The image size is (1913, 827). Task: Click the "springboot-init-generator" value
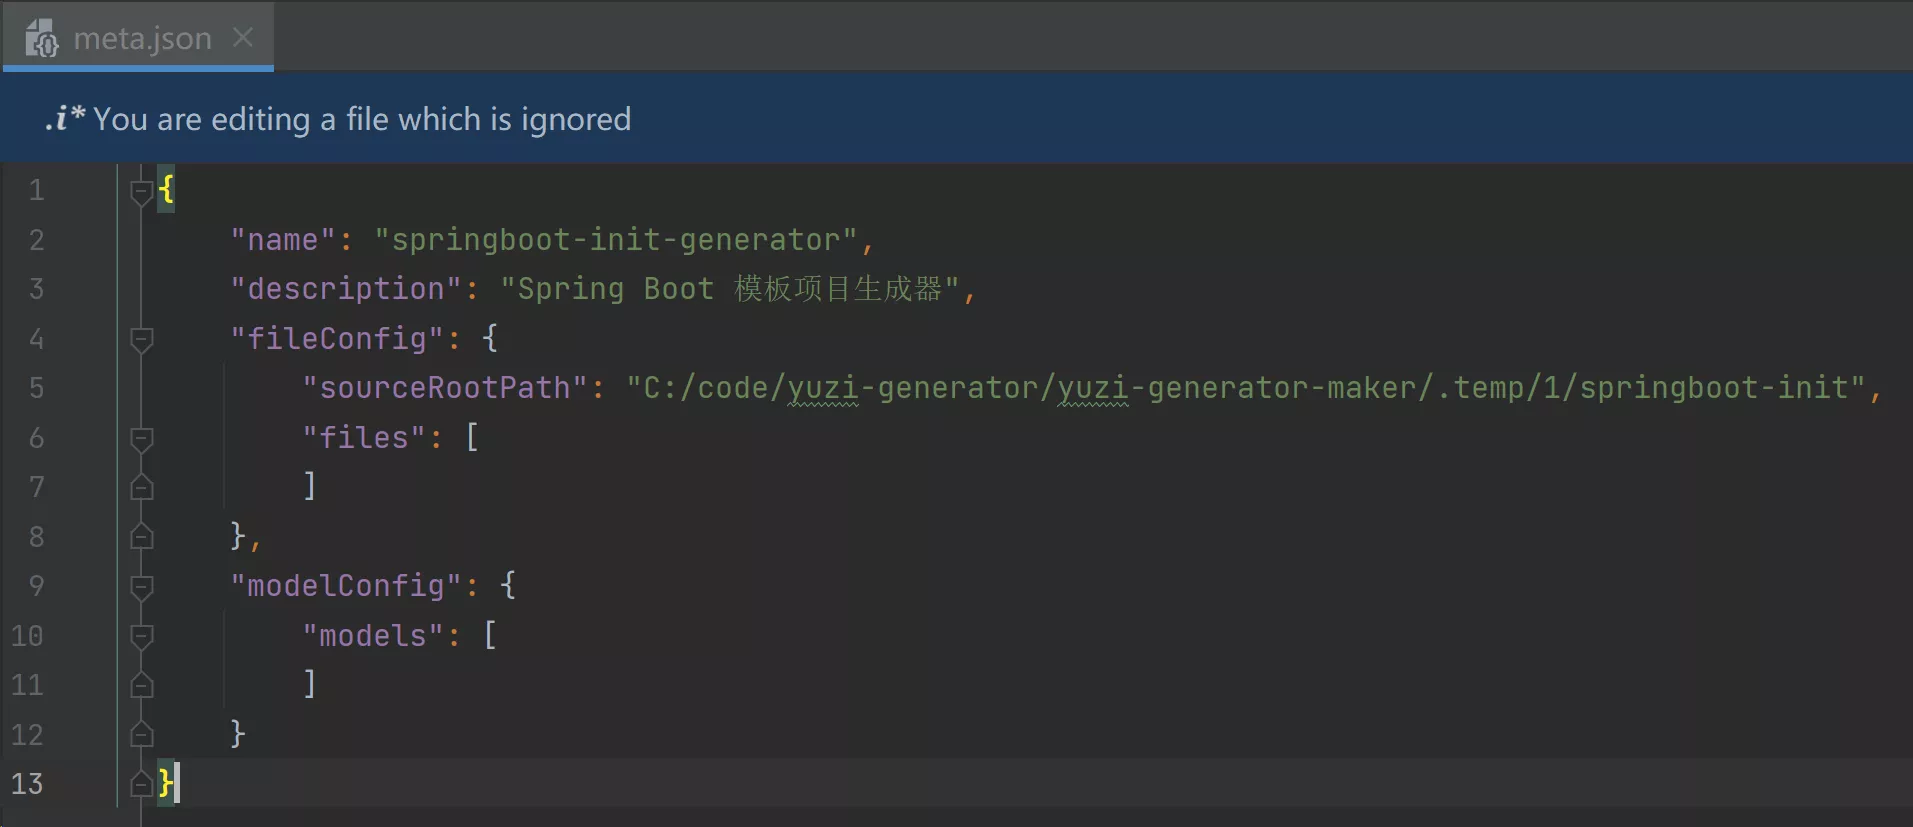pyautogui.click(x=616, y=240)
